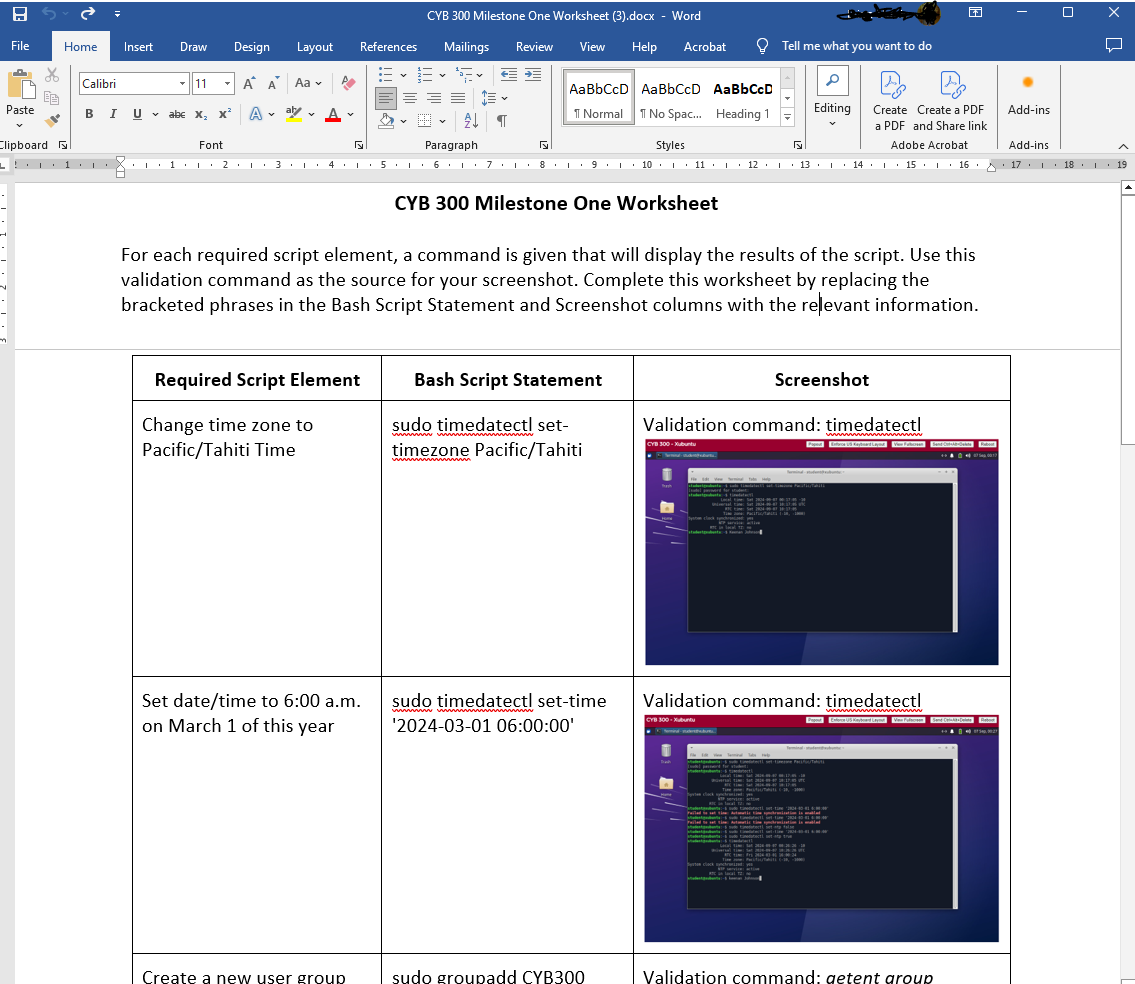The image size is (1135, 984).
Task: Click the Tell me what you want field
Action: pyautogui.click(x=856, y=46)
